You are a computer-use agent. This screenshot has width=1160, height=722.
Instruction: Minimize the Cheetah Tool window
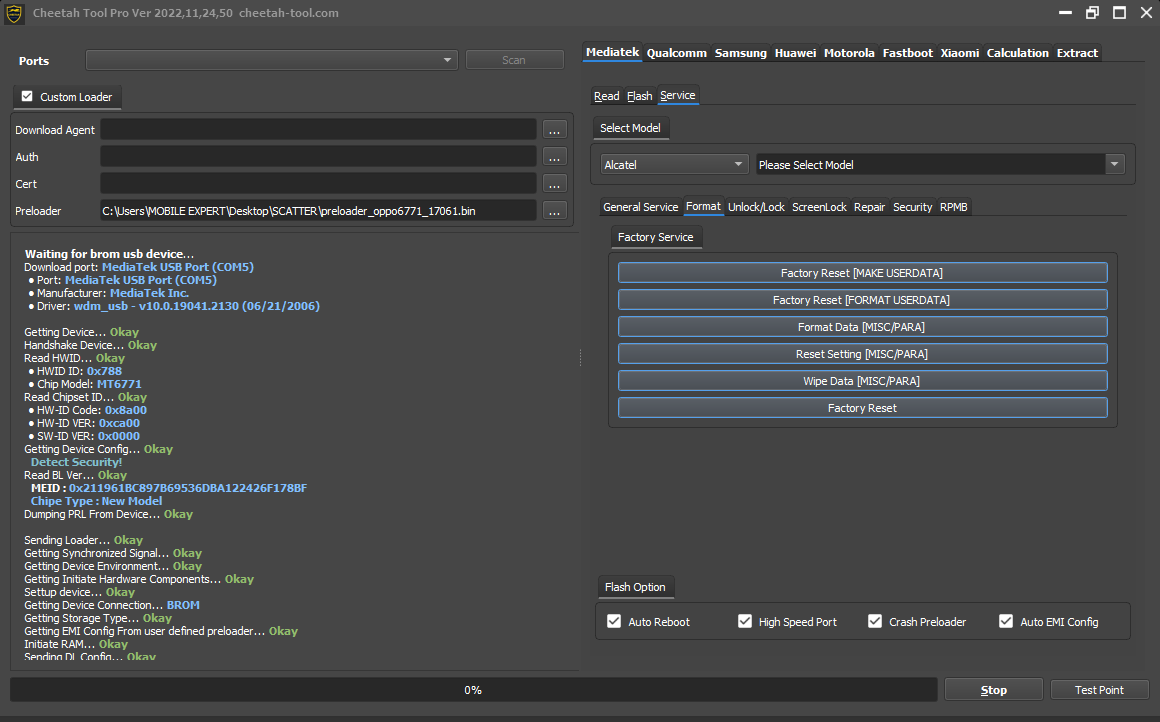(1065, 13)
